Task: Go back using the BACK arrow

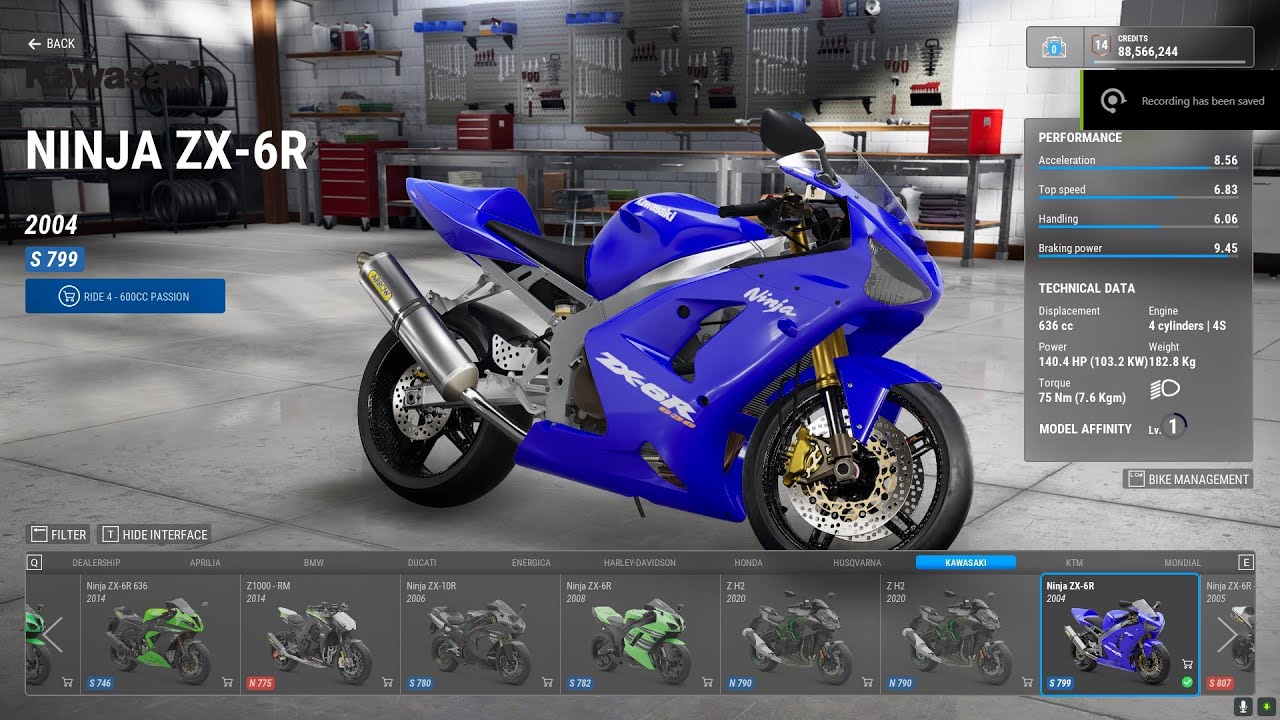Action: pyautogui.click(x=51, y=44)
